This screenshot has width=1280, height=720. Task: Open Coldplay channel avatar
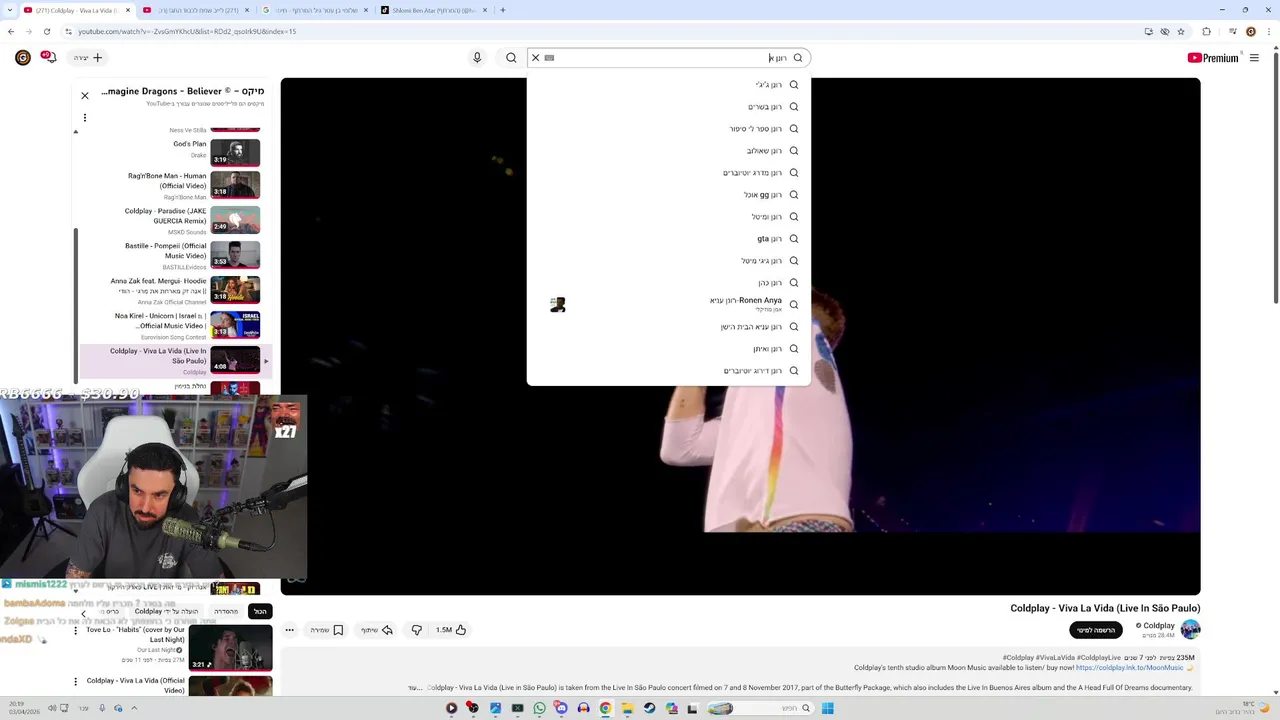point(1190,629)
